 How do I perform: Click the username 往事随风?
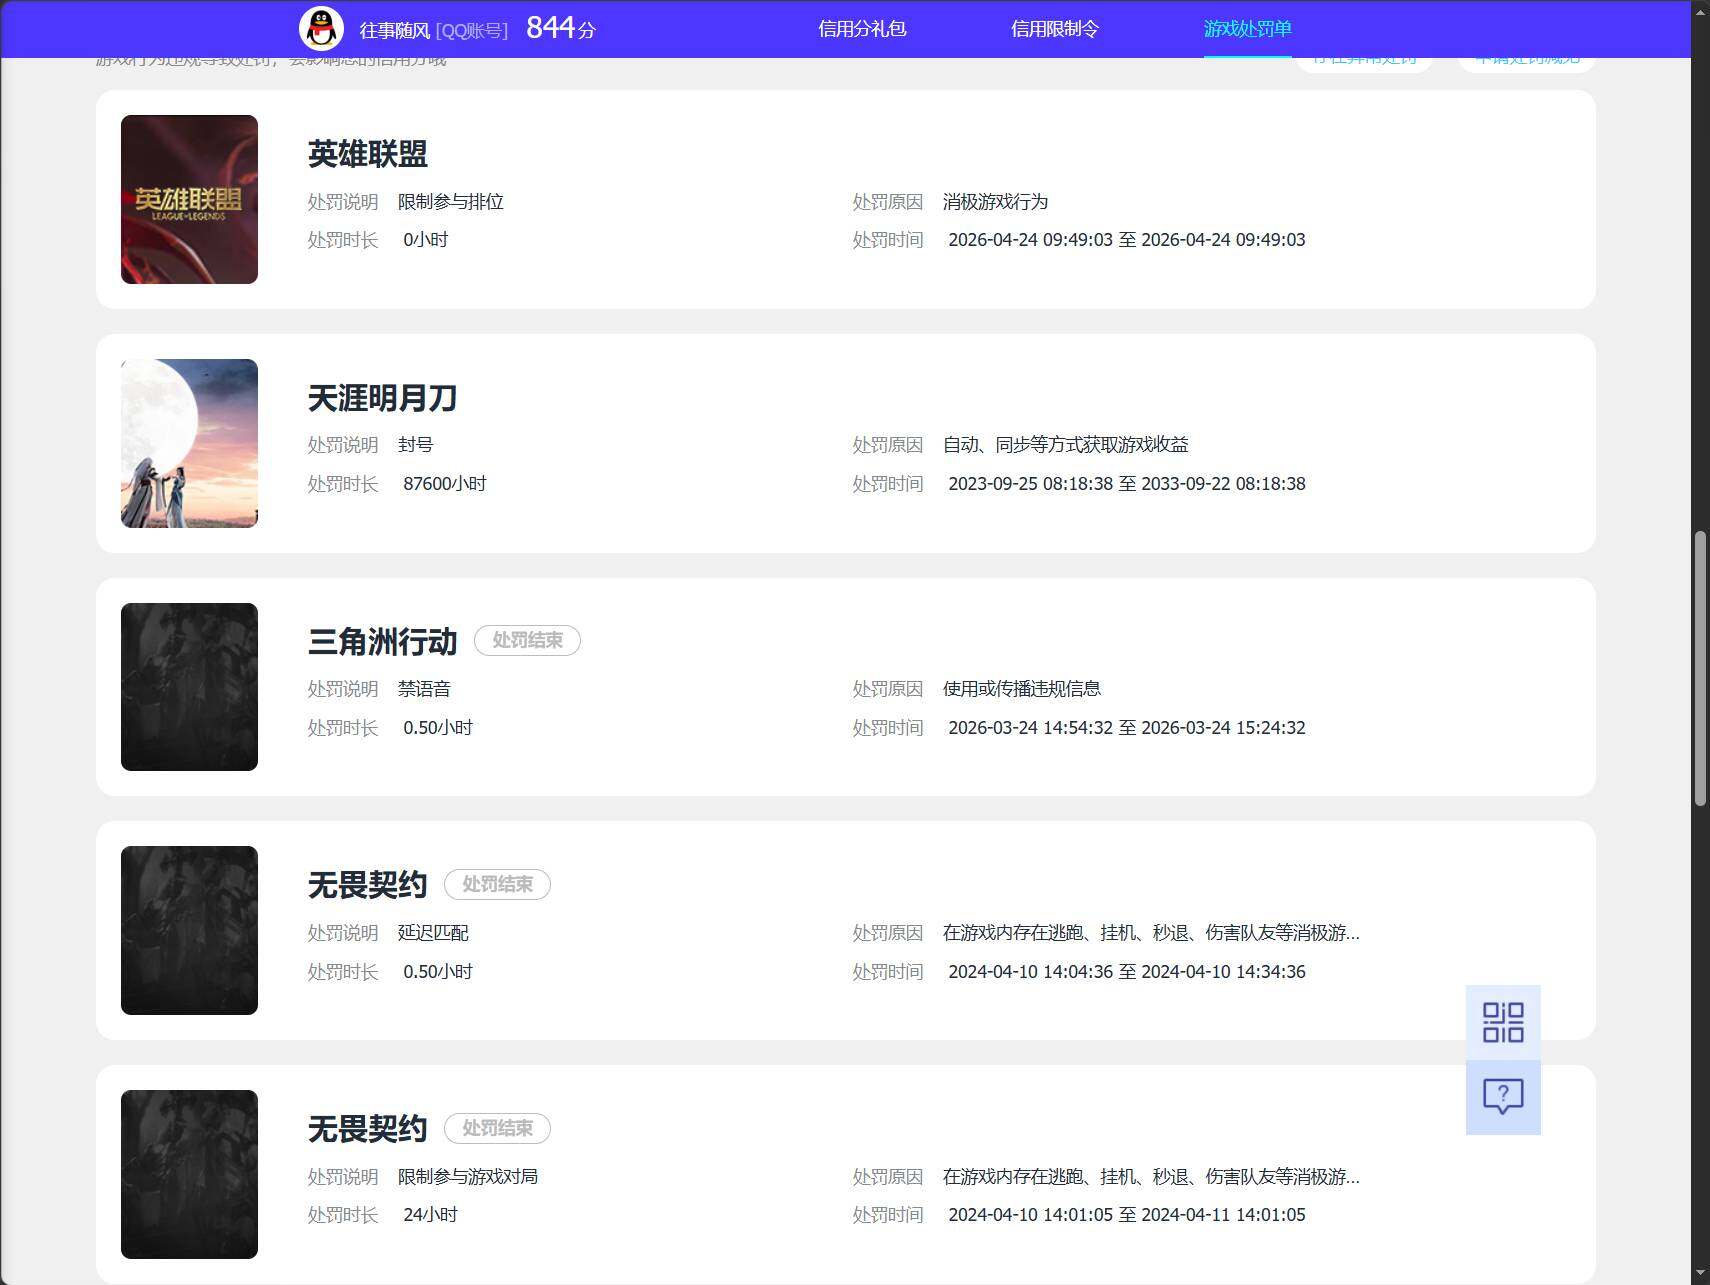click(394, 30)
